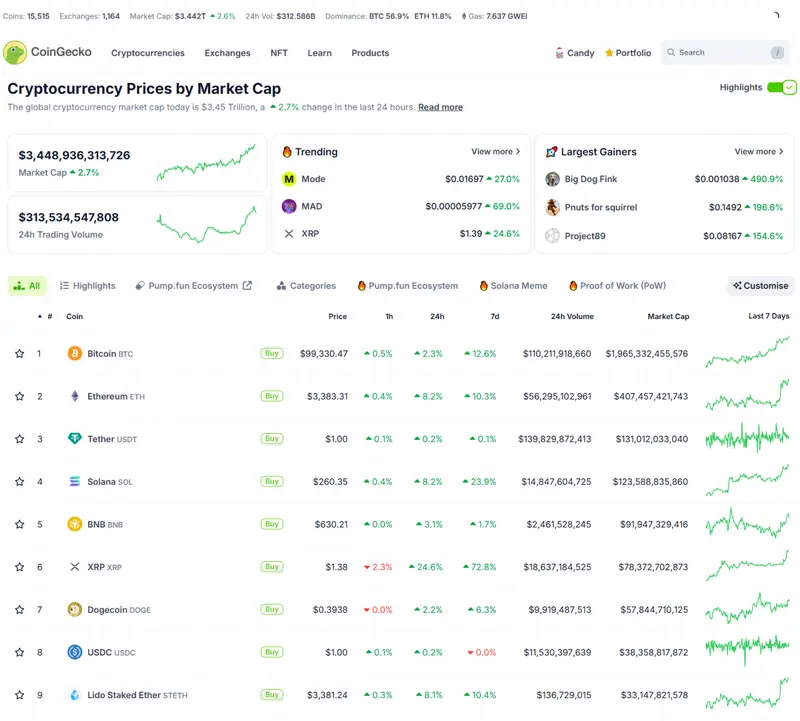This screenshot has width=800, height=721.
Task: Open the Market Cap chart card
Action: (137, 163)
